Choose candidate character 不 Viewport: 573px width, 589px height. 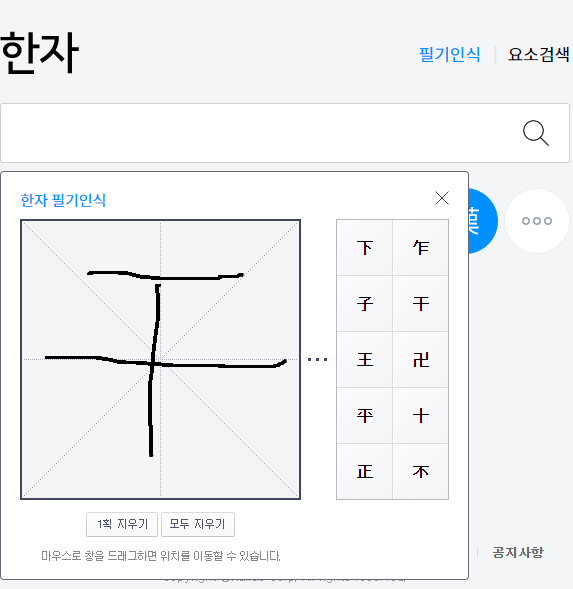pyautogui.click(x=420, y=471)
